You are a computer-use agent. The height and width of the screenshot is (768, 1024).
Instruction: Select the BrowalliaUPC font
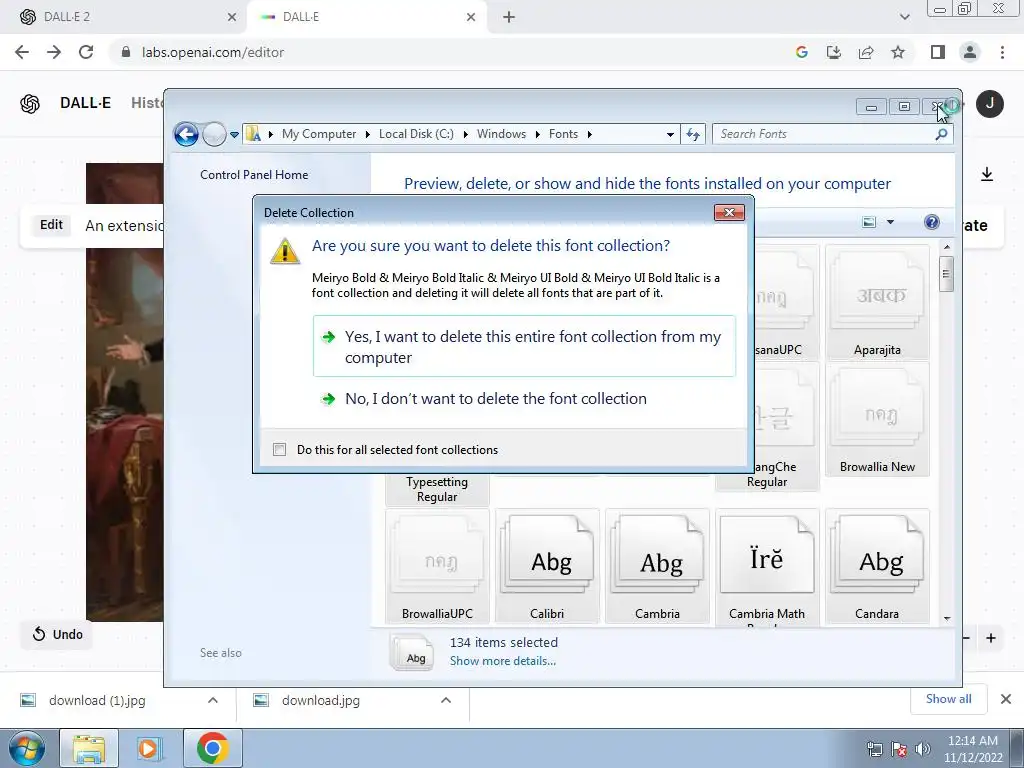tap(437, 566)
